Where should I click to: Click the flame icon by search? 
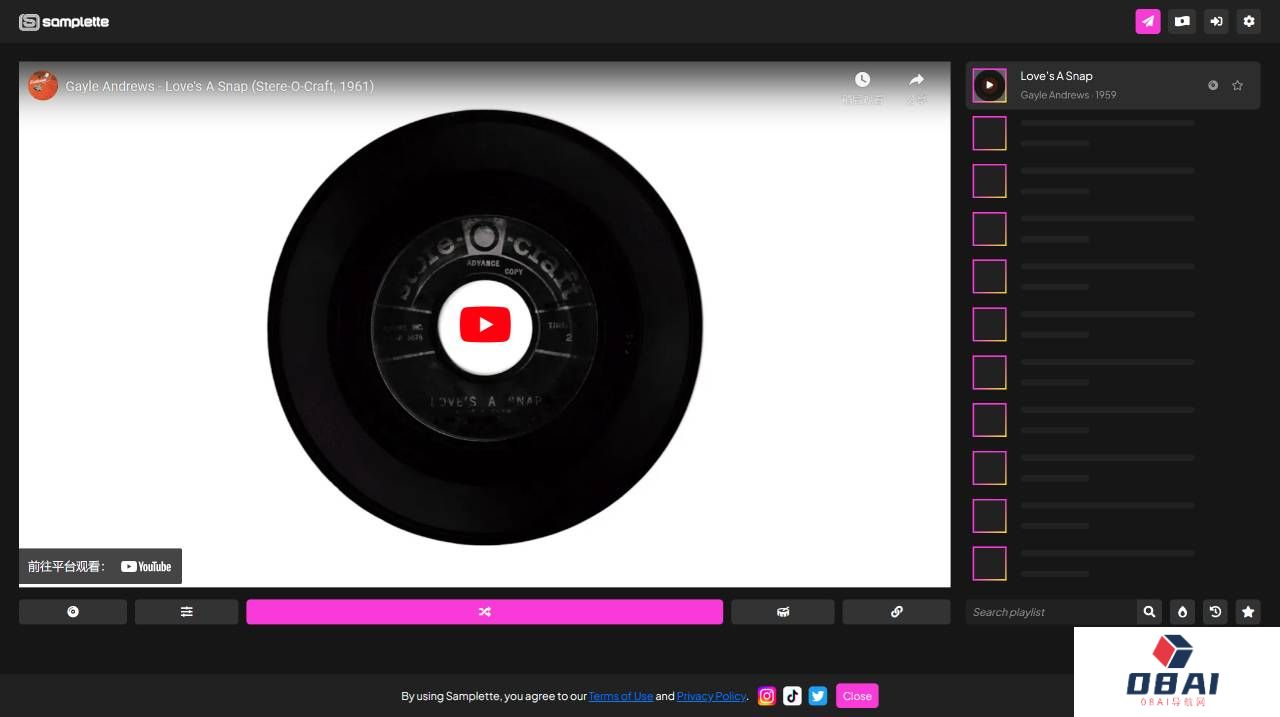pos(1182,612)
